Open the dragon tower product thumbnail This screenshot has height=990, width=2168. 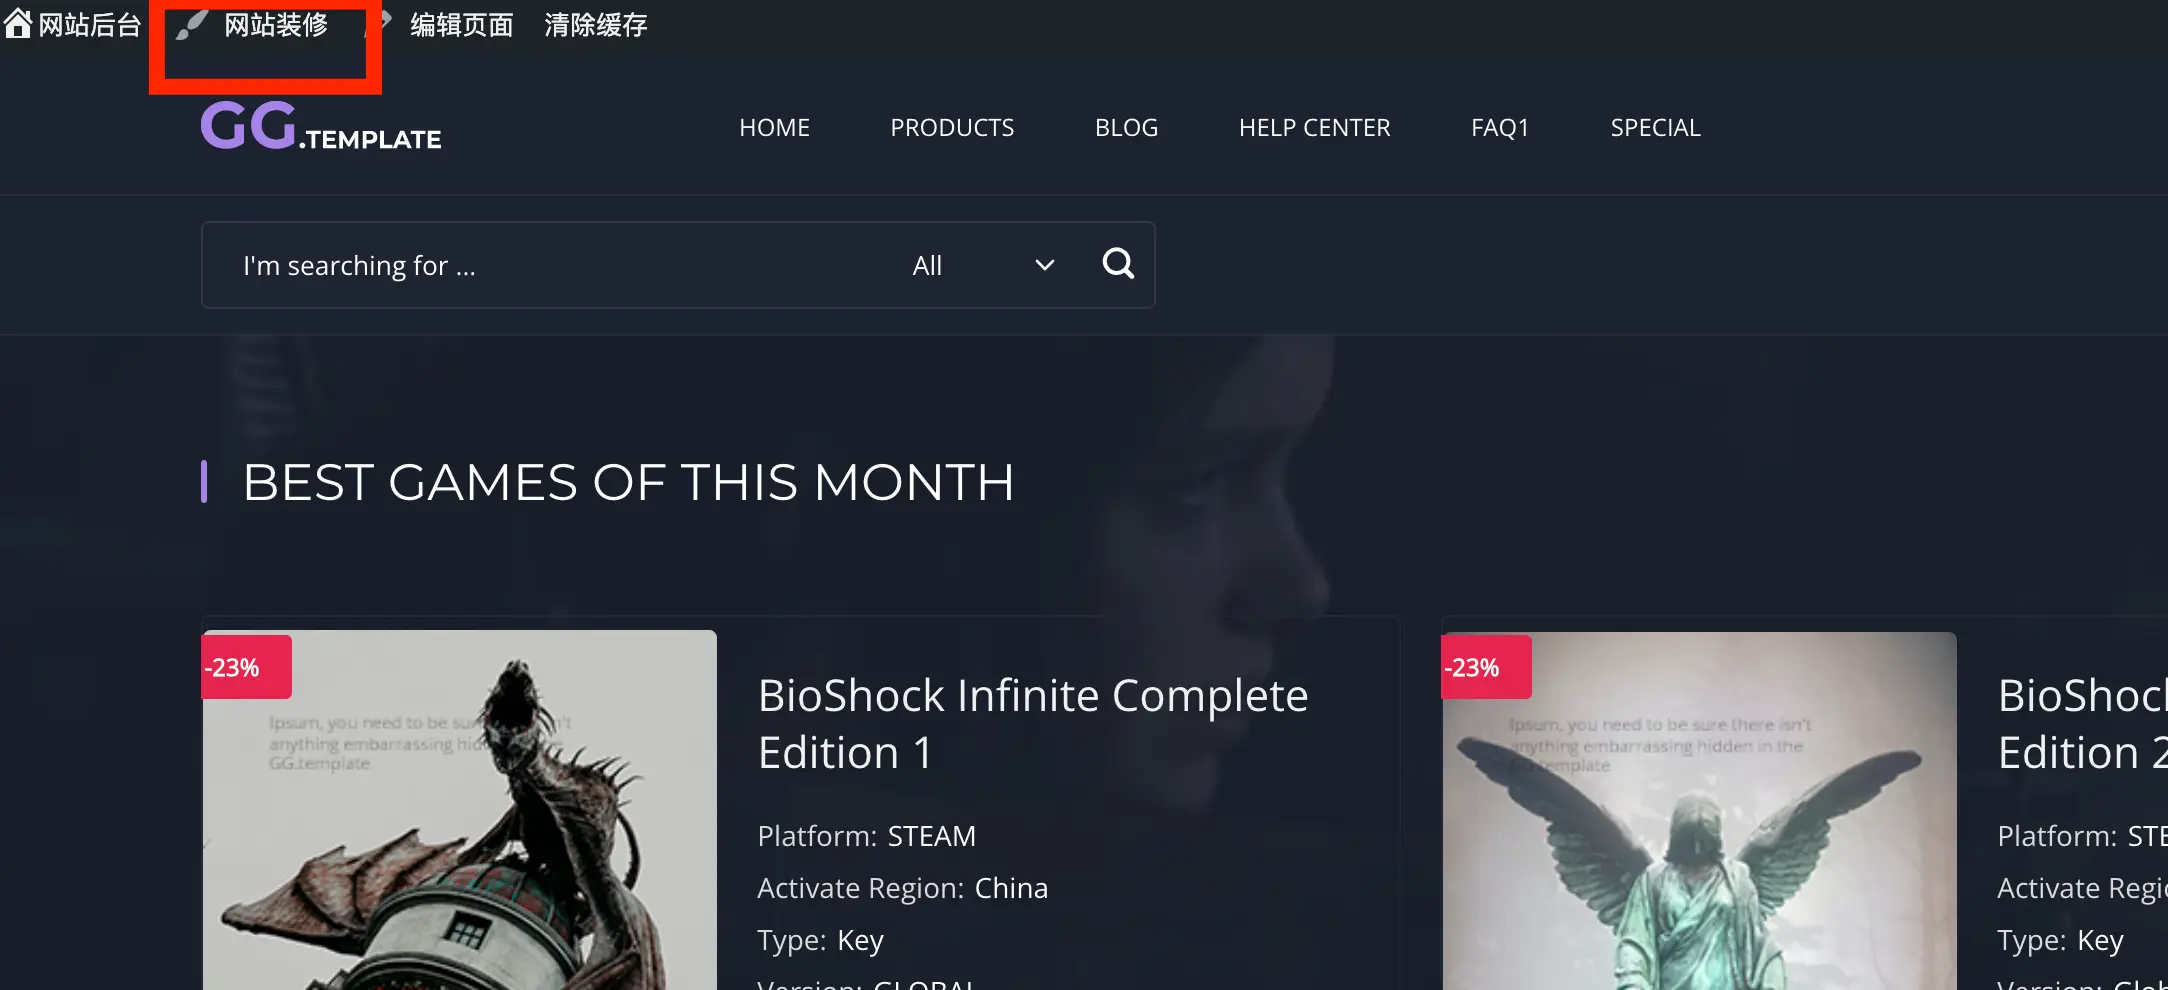460,810
